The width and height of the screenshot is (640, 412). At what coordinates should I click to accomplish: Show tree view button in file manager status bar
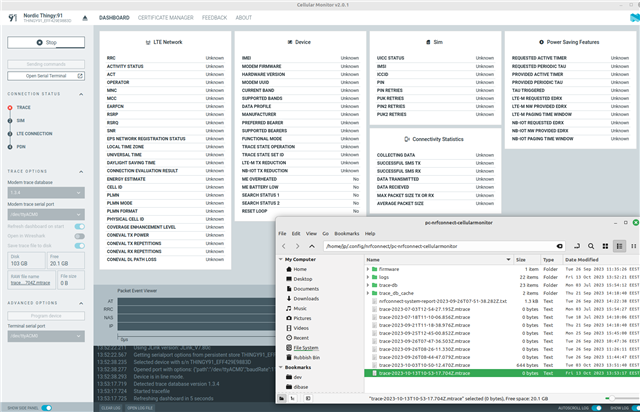point(293,398)
